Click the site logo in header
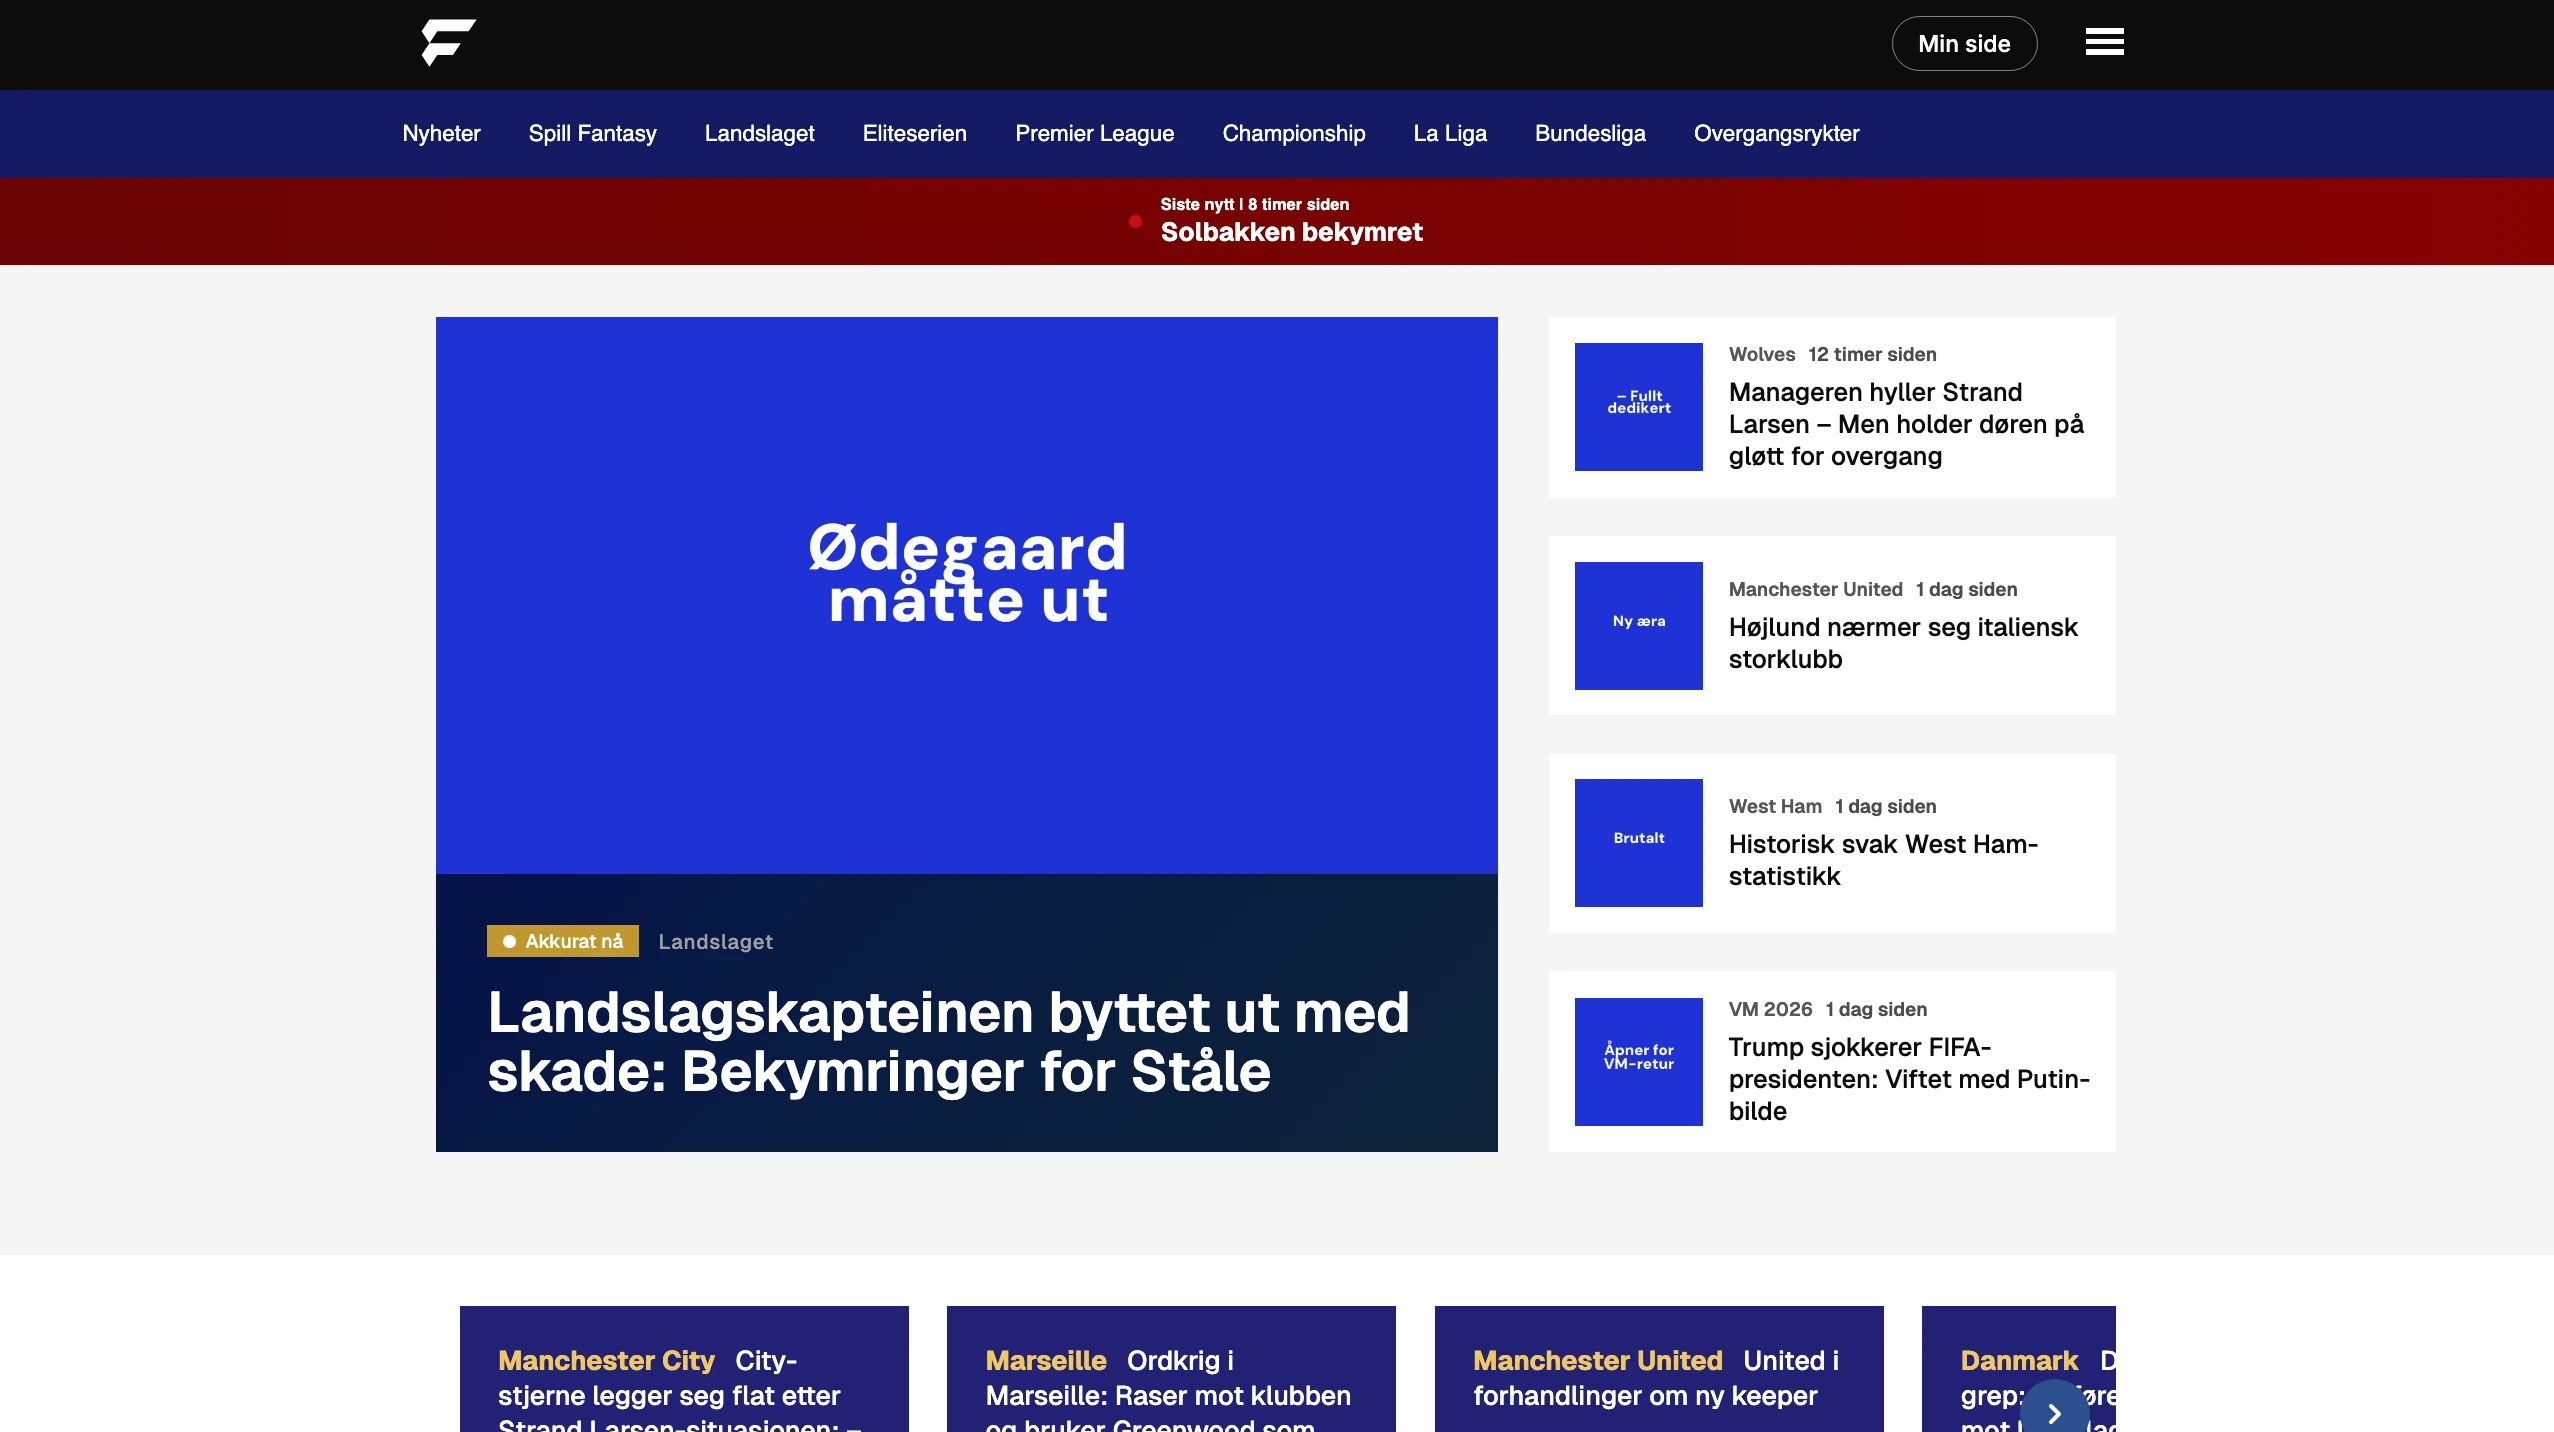Image resolution: width=2554 pixels, height=1432 pixels. (x=448, y=43)
